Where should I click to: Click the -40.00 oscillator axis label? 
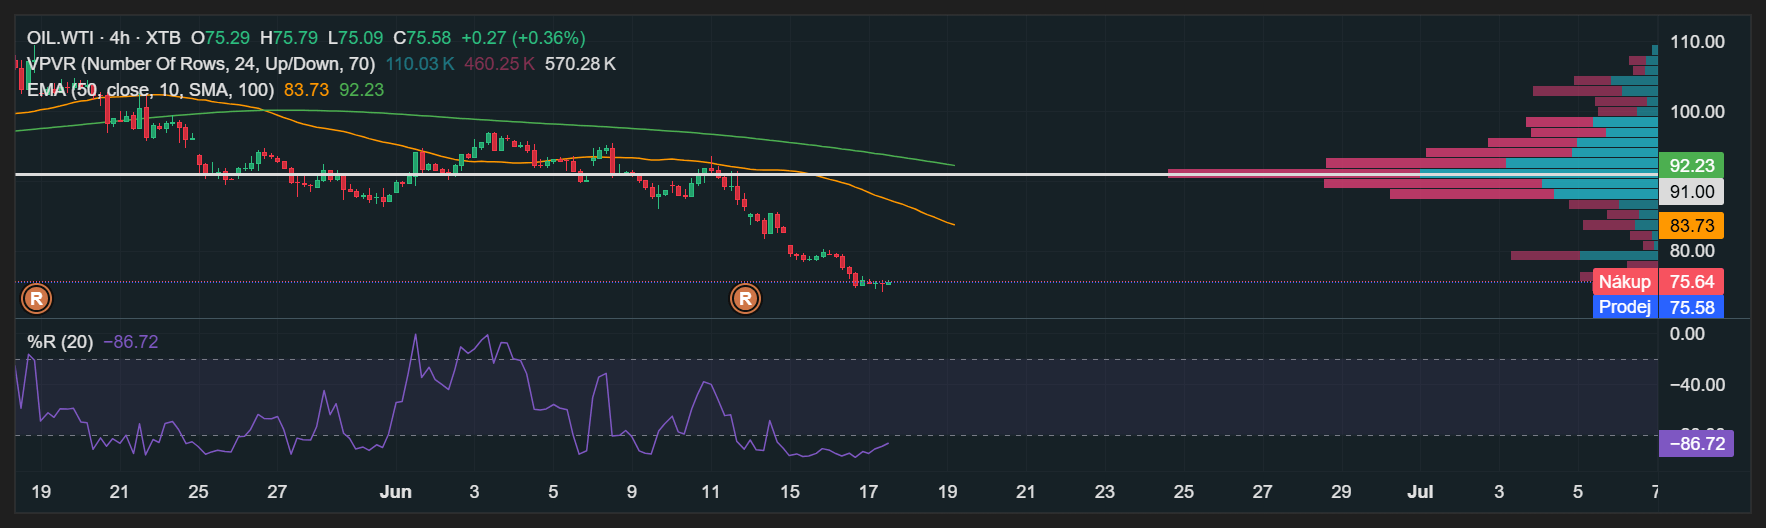[1697, 385]
